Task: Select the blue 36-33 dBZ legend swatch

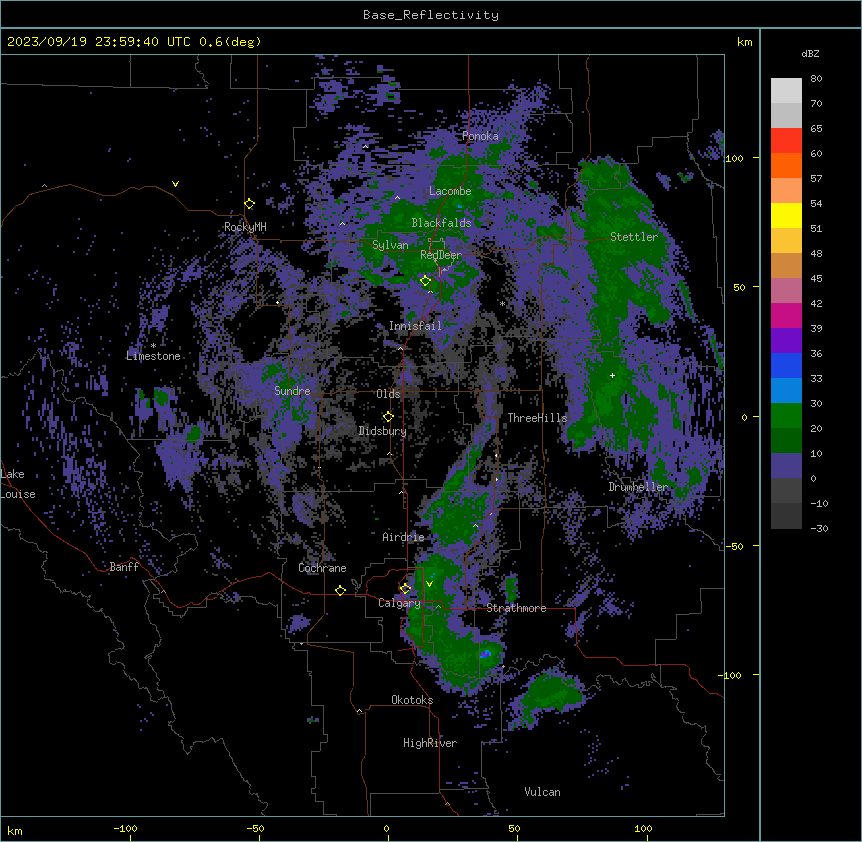Action: click(x=786, y=365)
